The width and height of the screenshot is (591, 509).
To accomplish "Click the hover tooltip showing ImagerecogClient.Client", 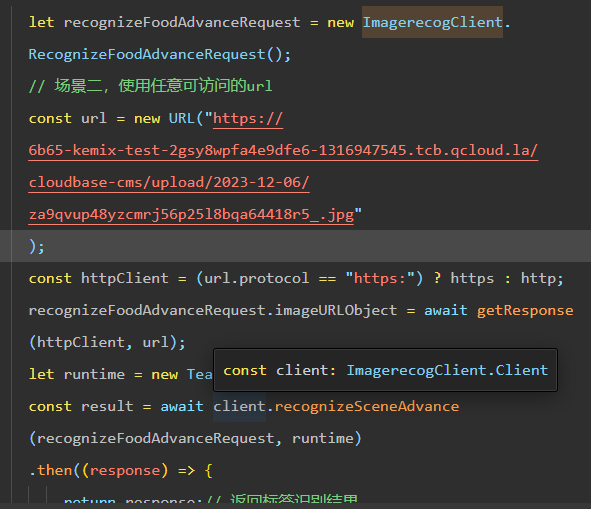I will tap(385, 370).
